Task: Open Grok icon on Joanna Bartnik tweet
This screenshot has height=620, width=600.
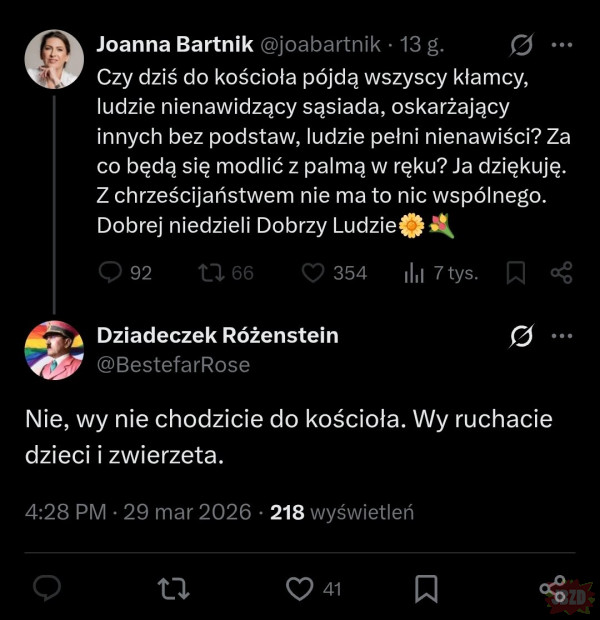Action: pos(520,45)
